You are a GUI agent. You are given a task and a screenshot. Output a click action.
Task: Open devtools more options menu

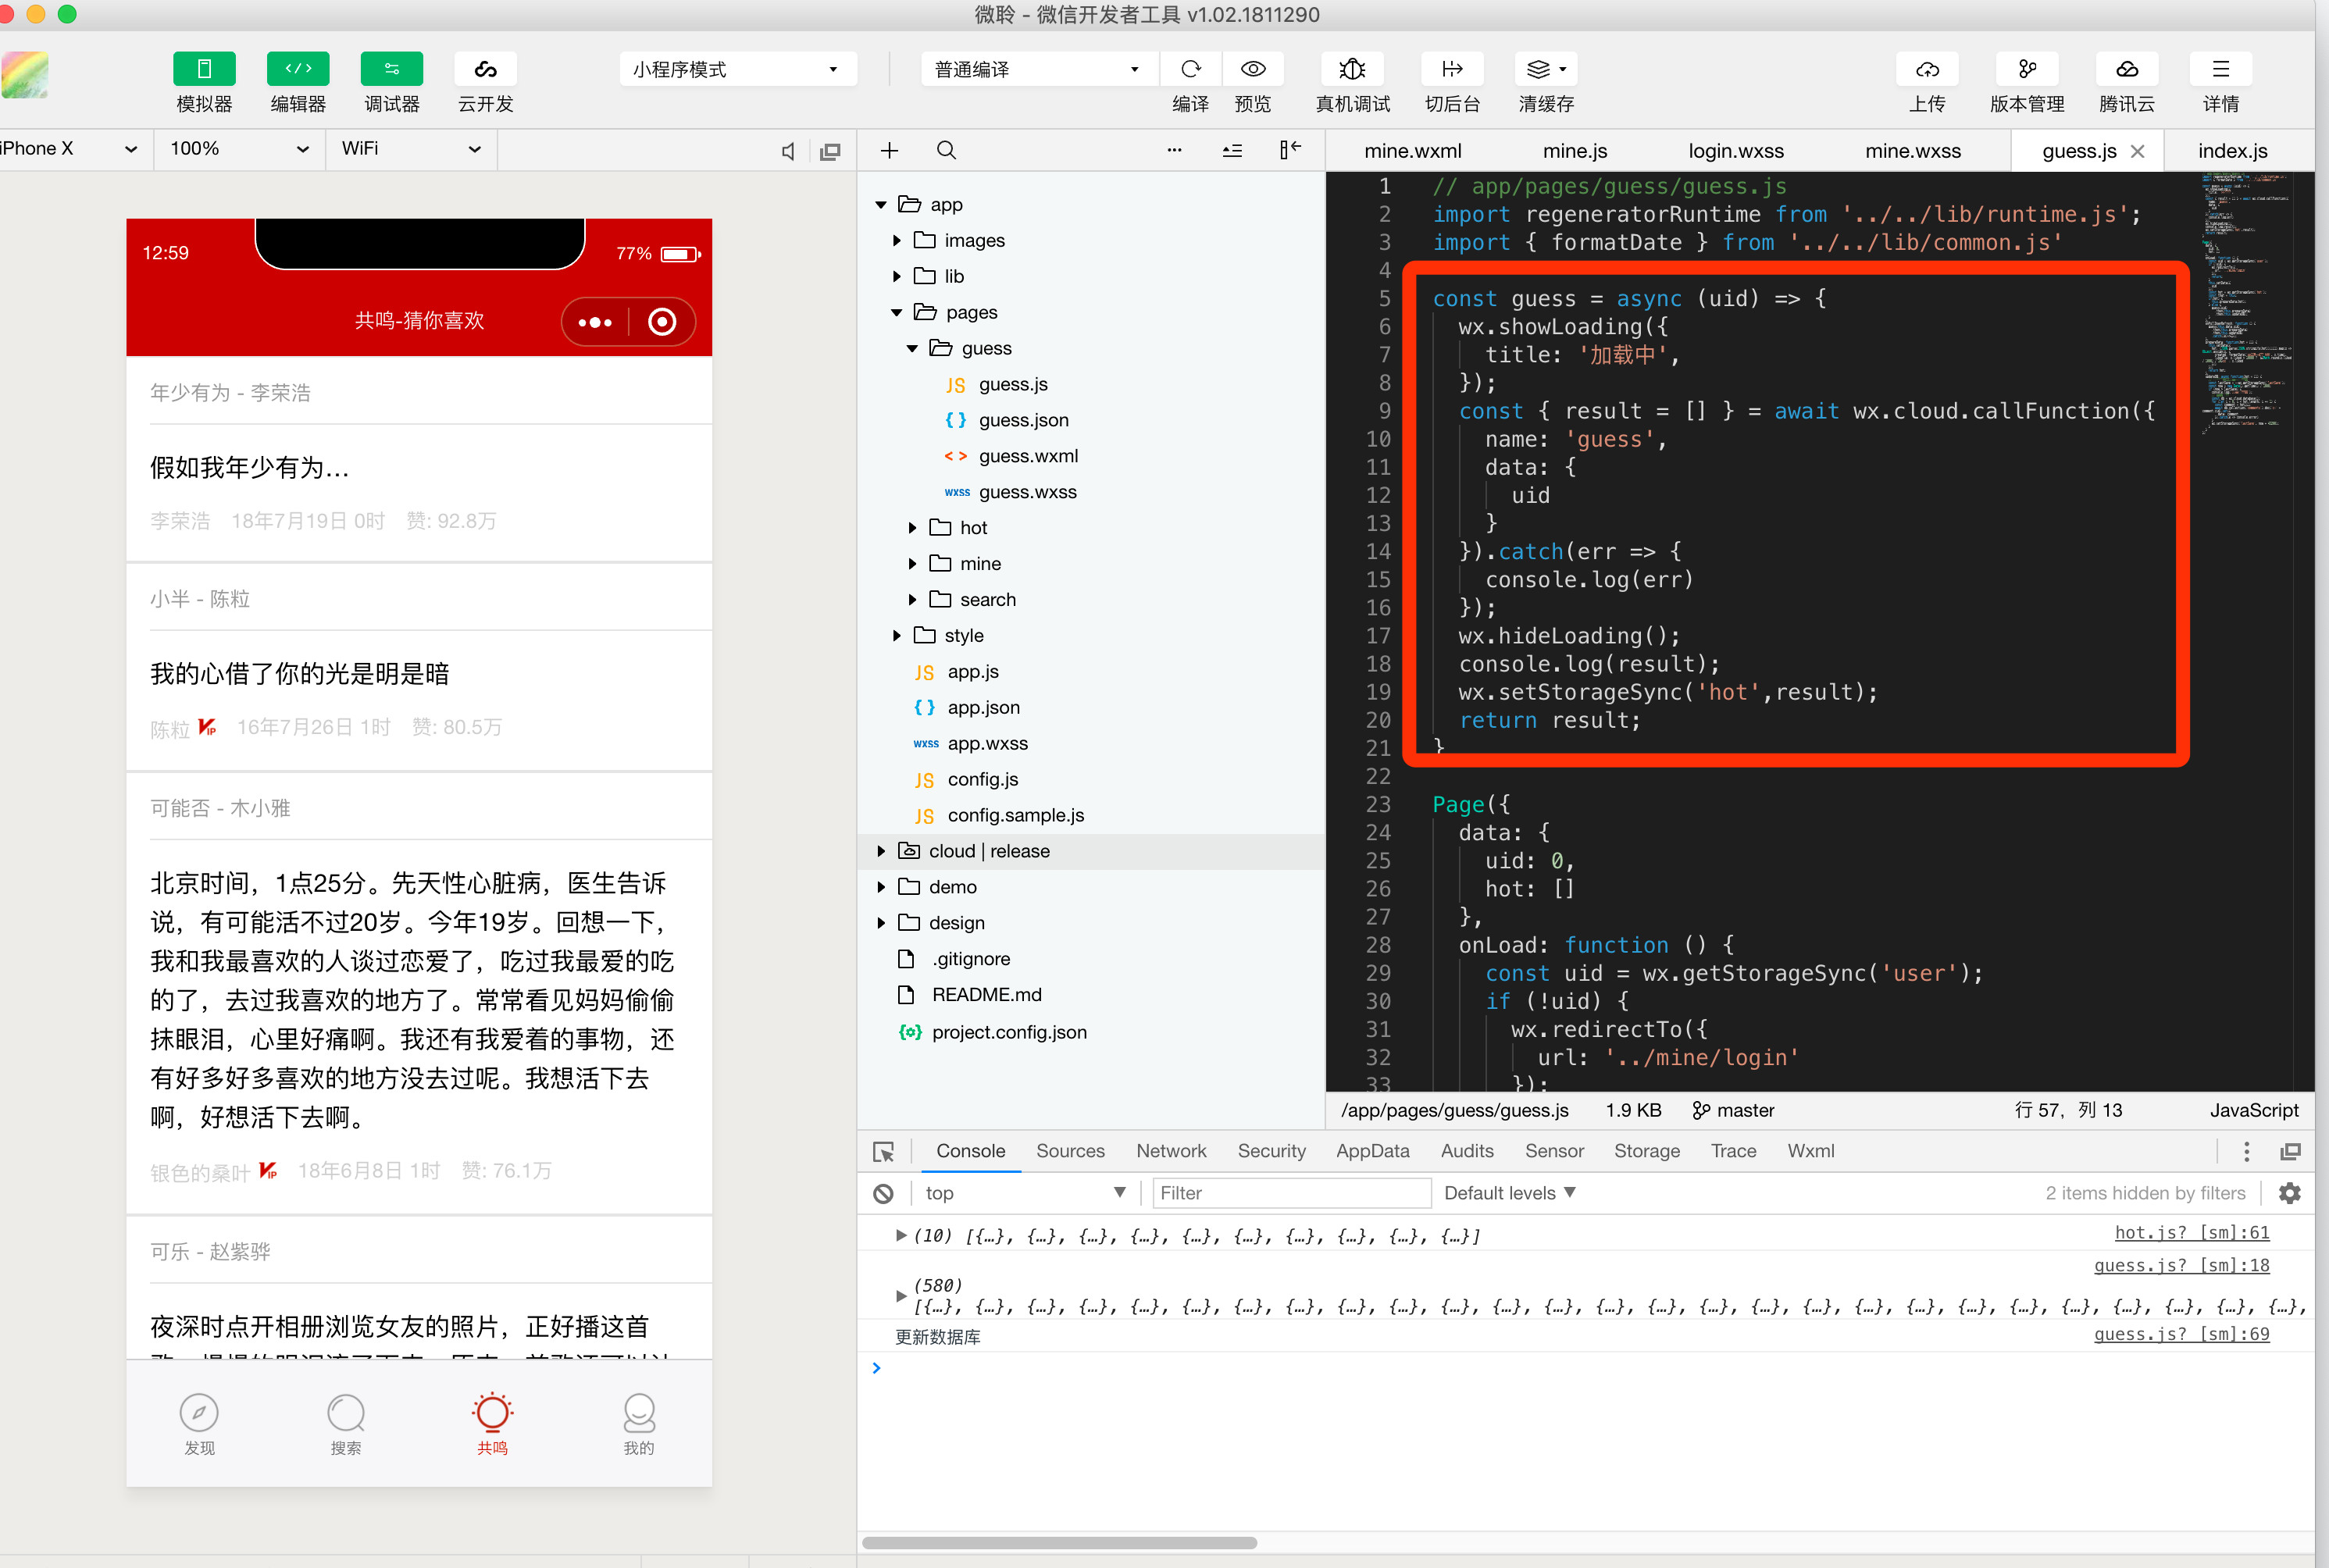2246,1152
